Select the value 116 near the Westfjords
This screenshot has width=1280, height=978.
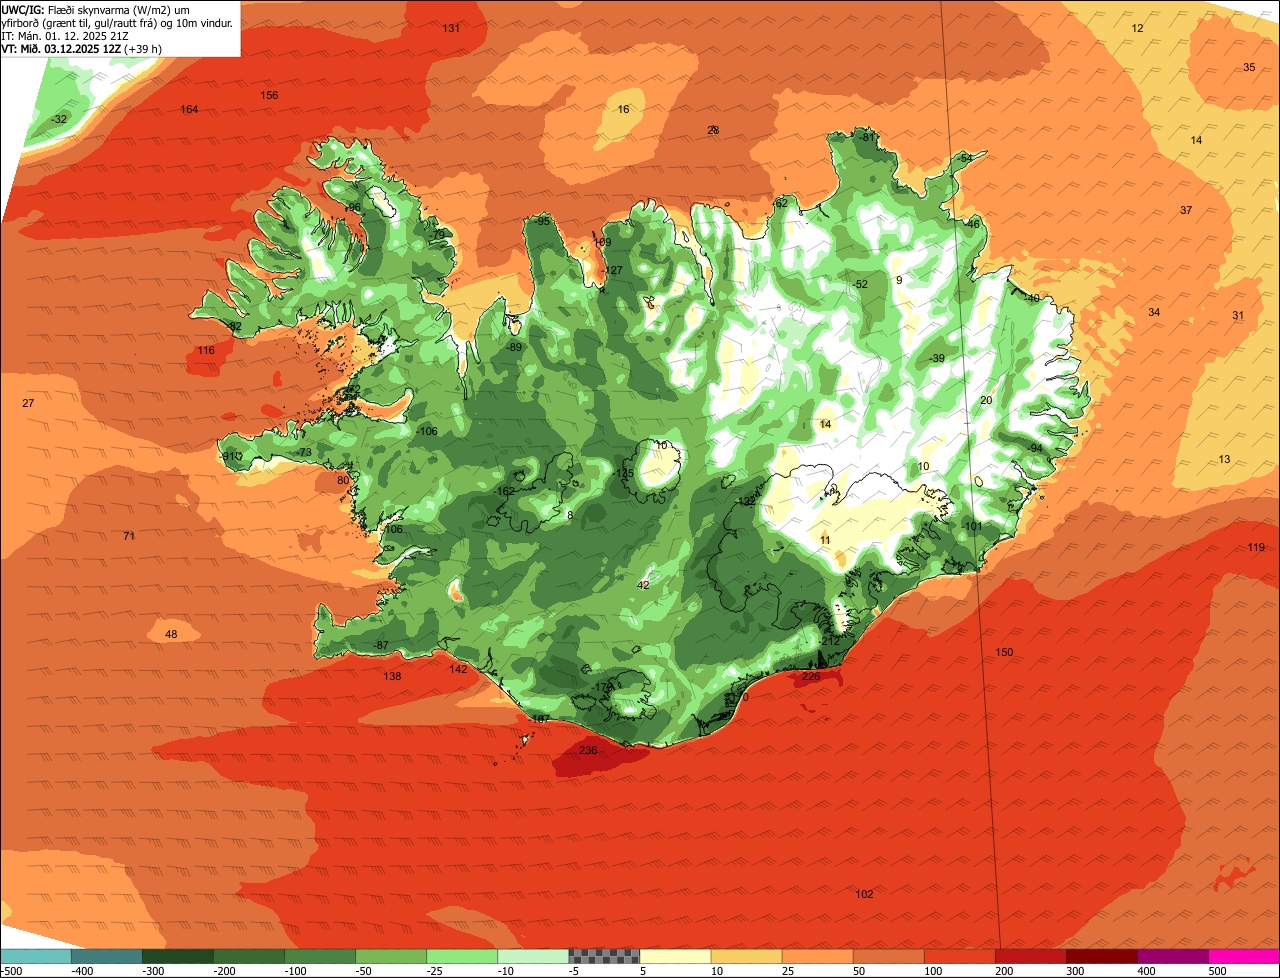pos(206,350)
